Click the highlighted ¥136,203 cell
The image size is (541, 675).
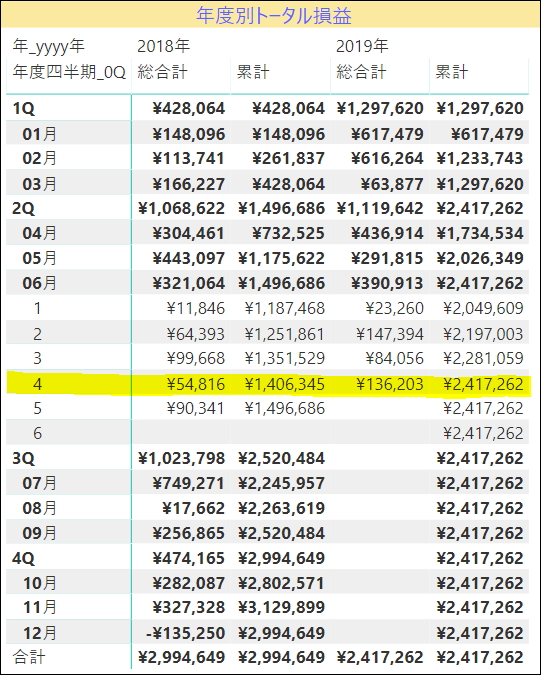point(390,384)
